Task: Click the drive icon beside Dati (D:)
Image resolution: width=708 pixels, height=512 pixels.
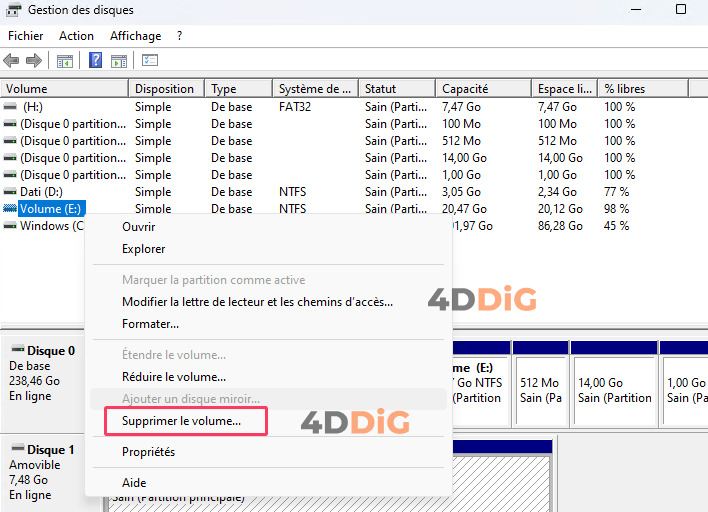Action: (10, 191)
